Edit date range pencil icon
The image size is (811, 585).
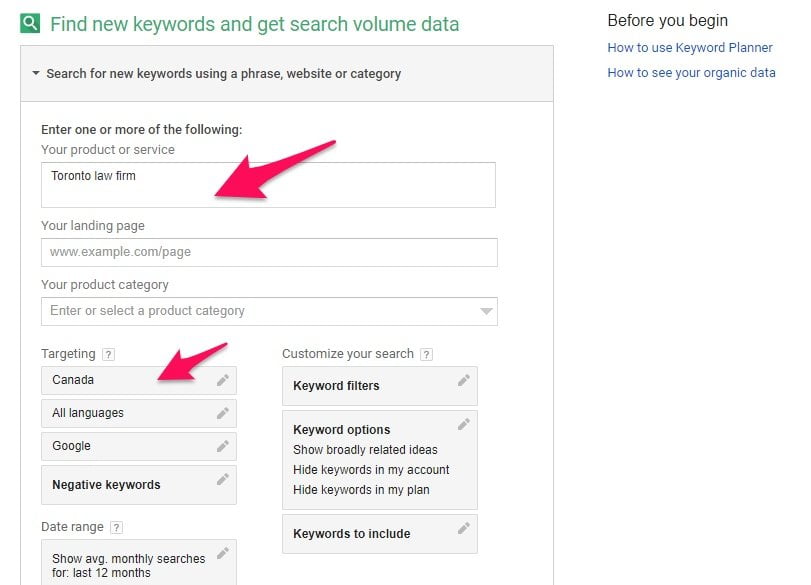click(x=222, y=553)
